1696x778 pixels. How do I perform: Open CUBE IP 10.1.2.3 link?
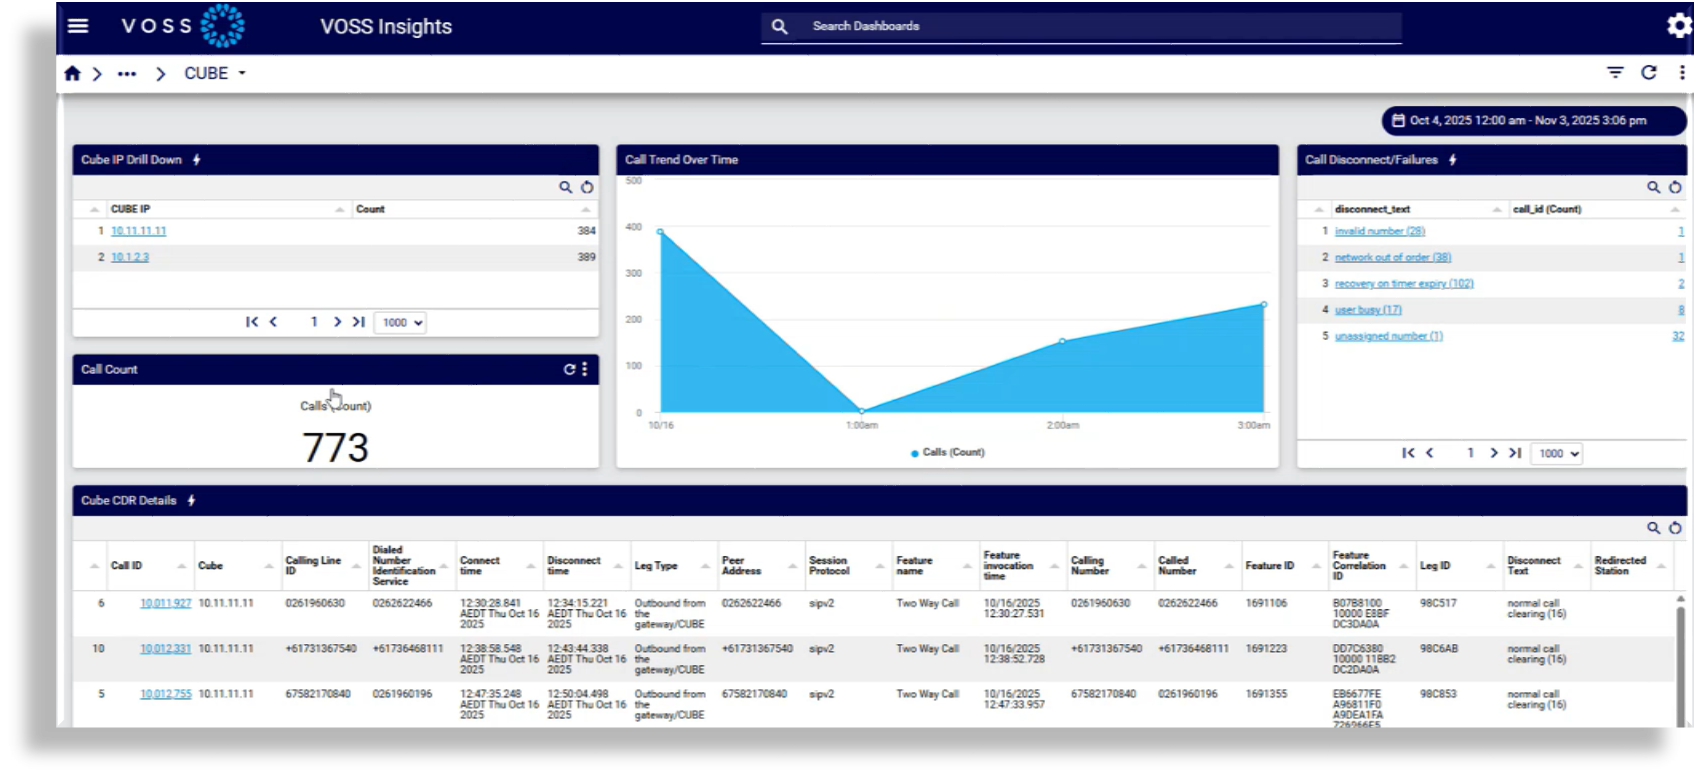click(130, 257)
